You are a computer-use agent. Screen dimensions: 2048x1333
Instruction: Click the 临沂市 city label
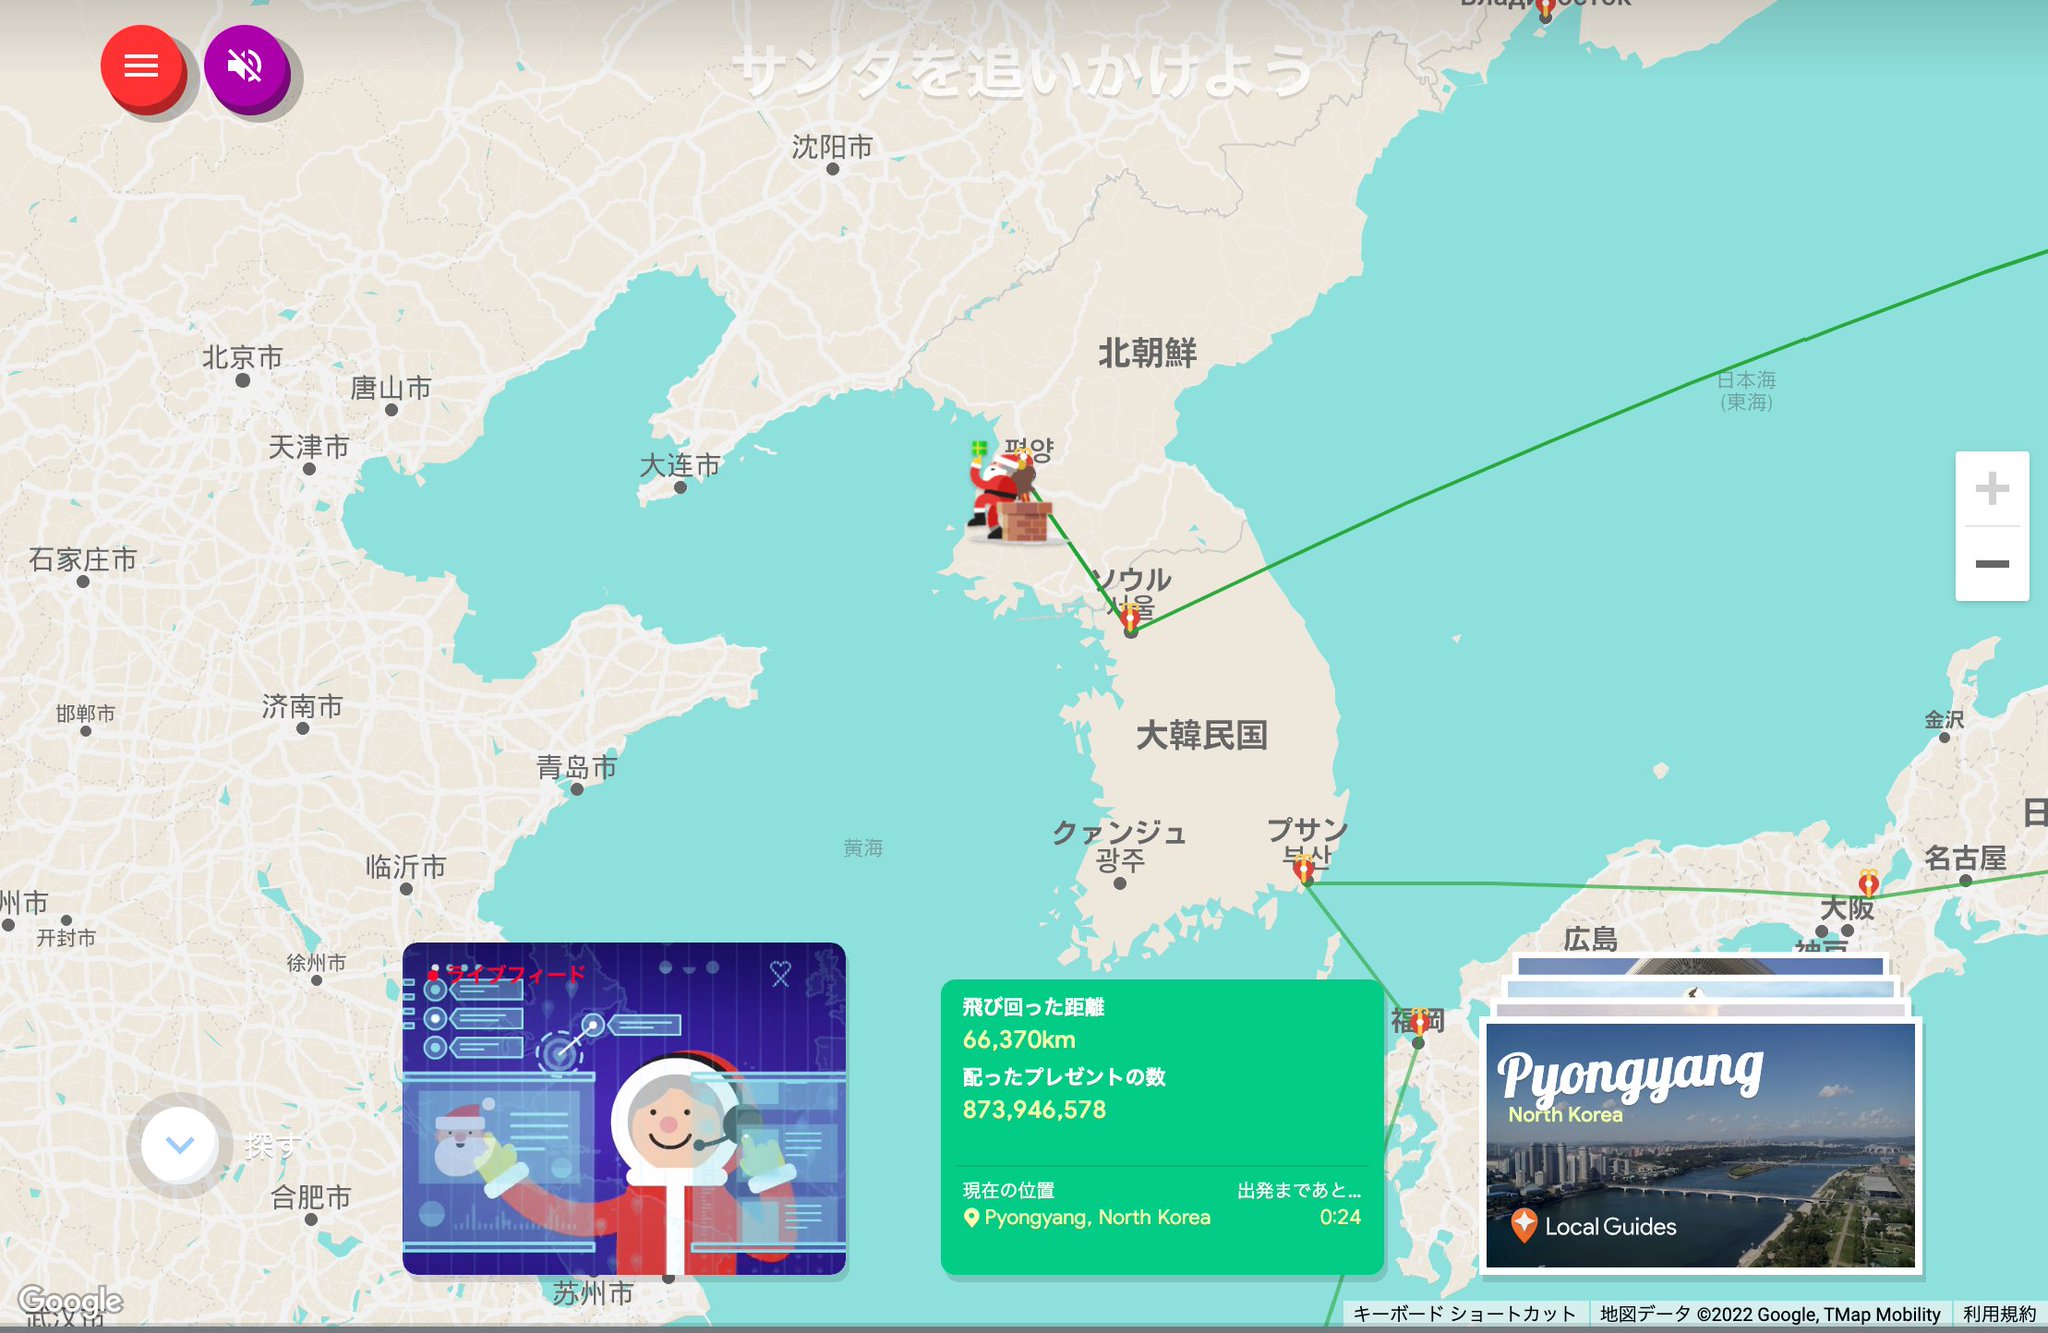pos(406,866)
